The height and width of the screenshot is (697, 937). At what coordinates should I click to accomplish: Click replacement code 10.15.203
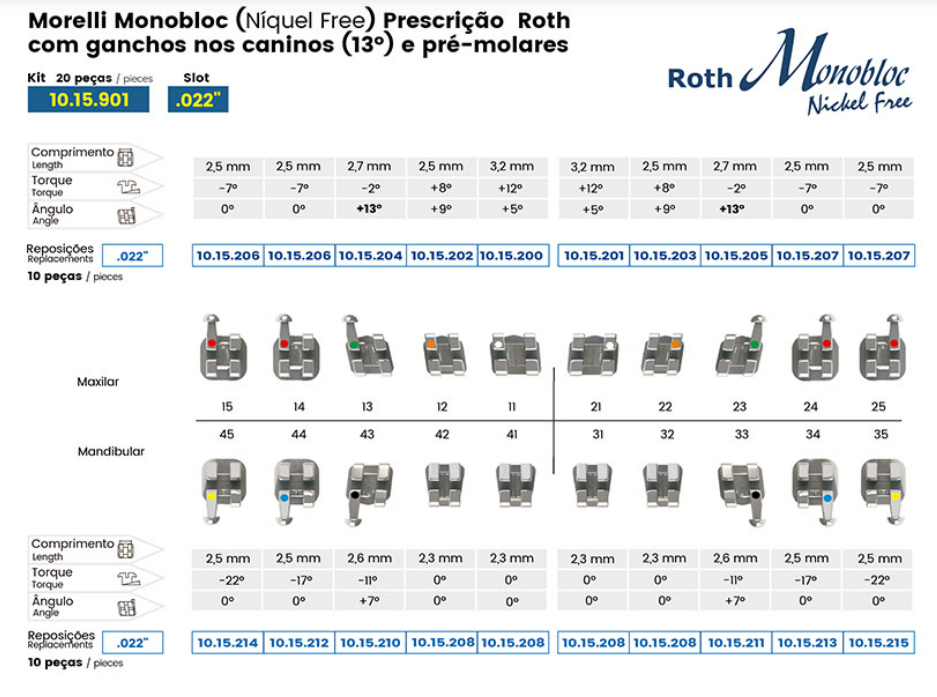coord(665,255)
